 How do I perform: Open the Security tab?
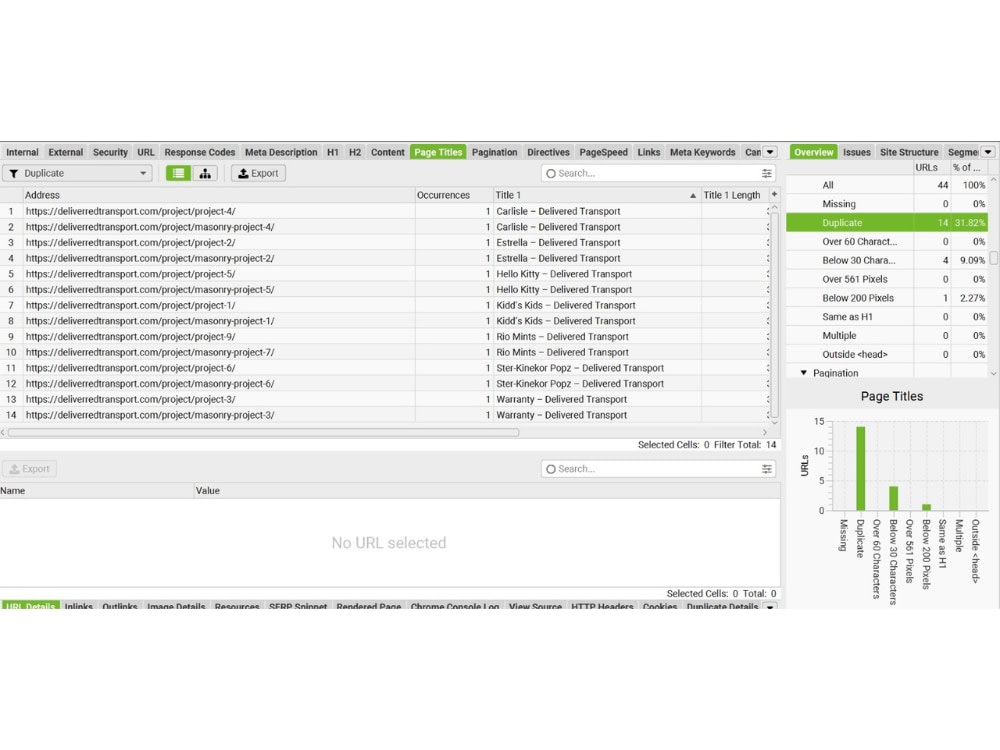click(110, 152)
